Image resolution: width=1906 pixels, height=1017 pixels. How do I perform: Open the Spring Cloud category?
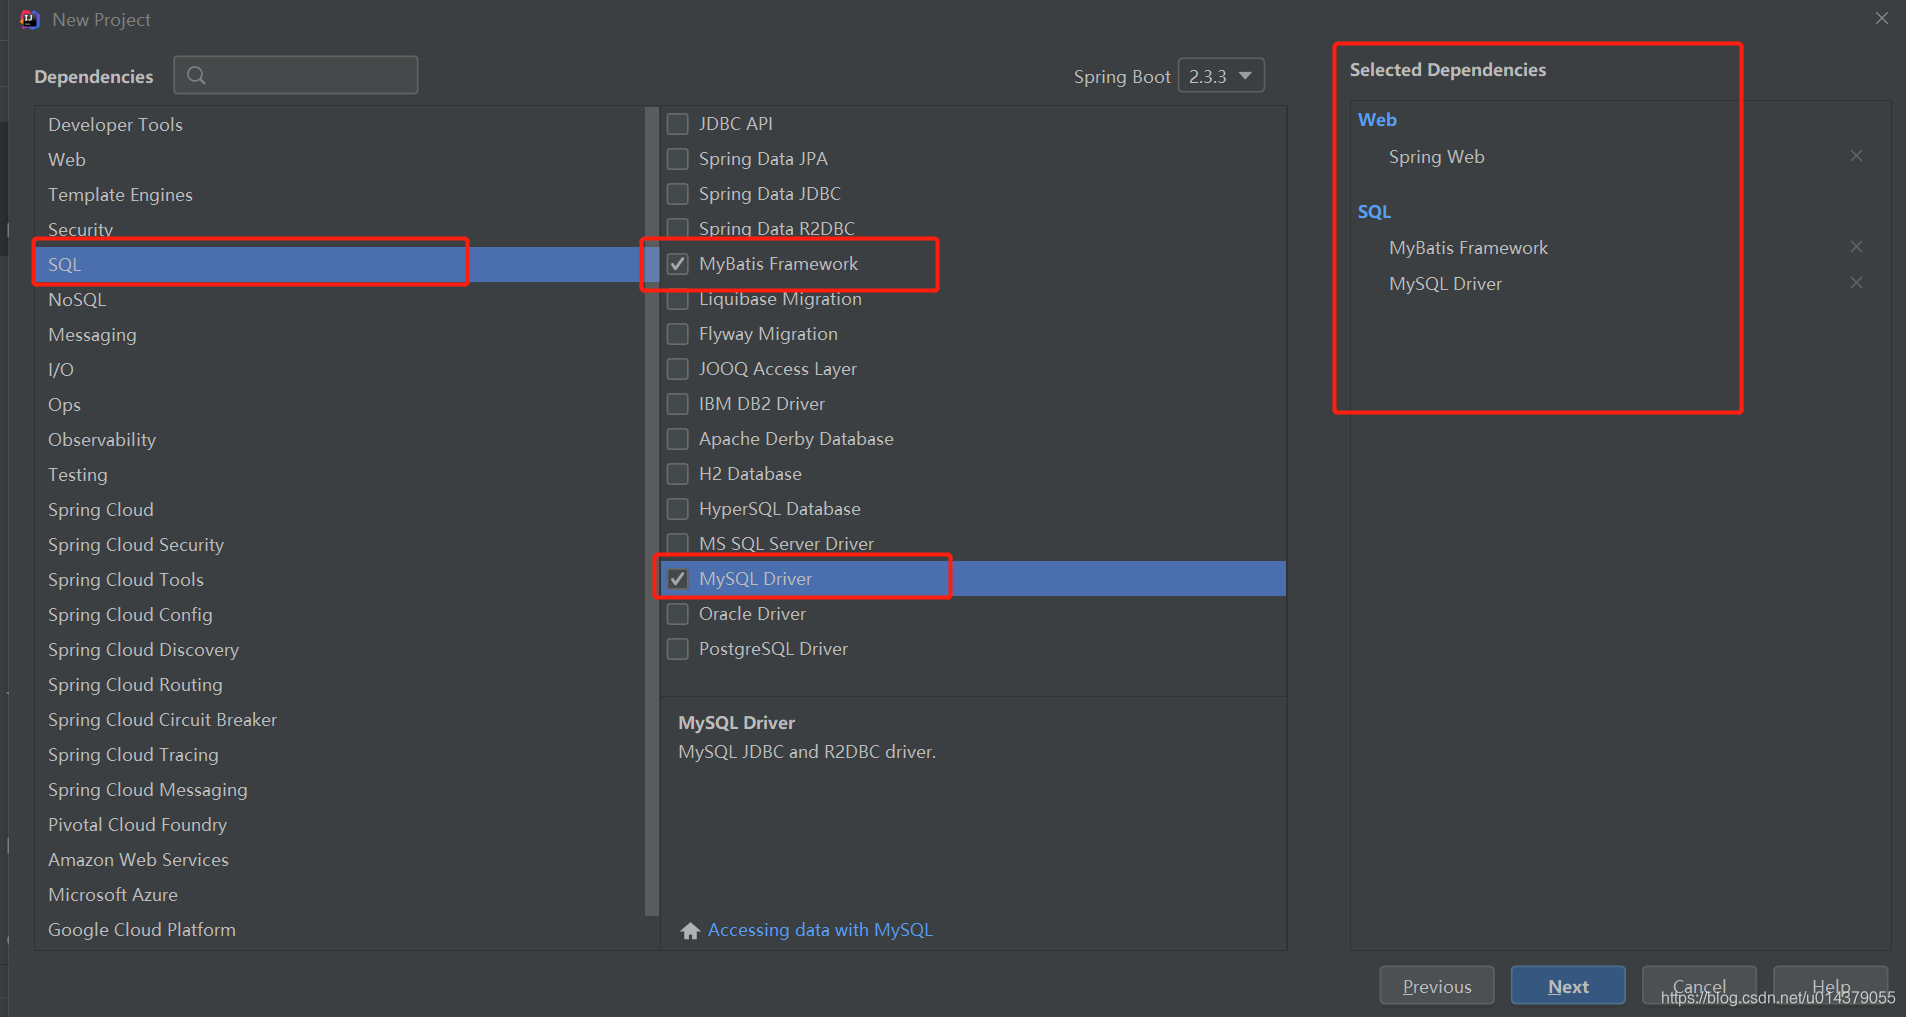click(340, 510)
